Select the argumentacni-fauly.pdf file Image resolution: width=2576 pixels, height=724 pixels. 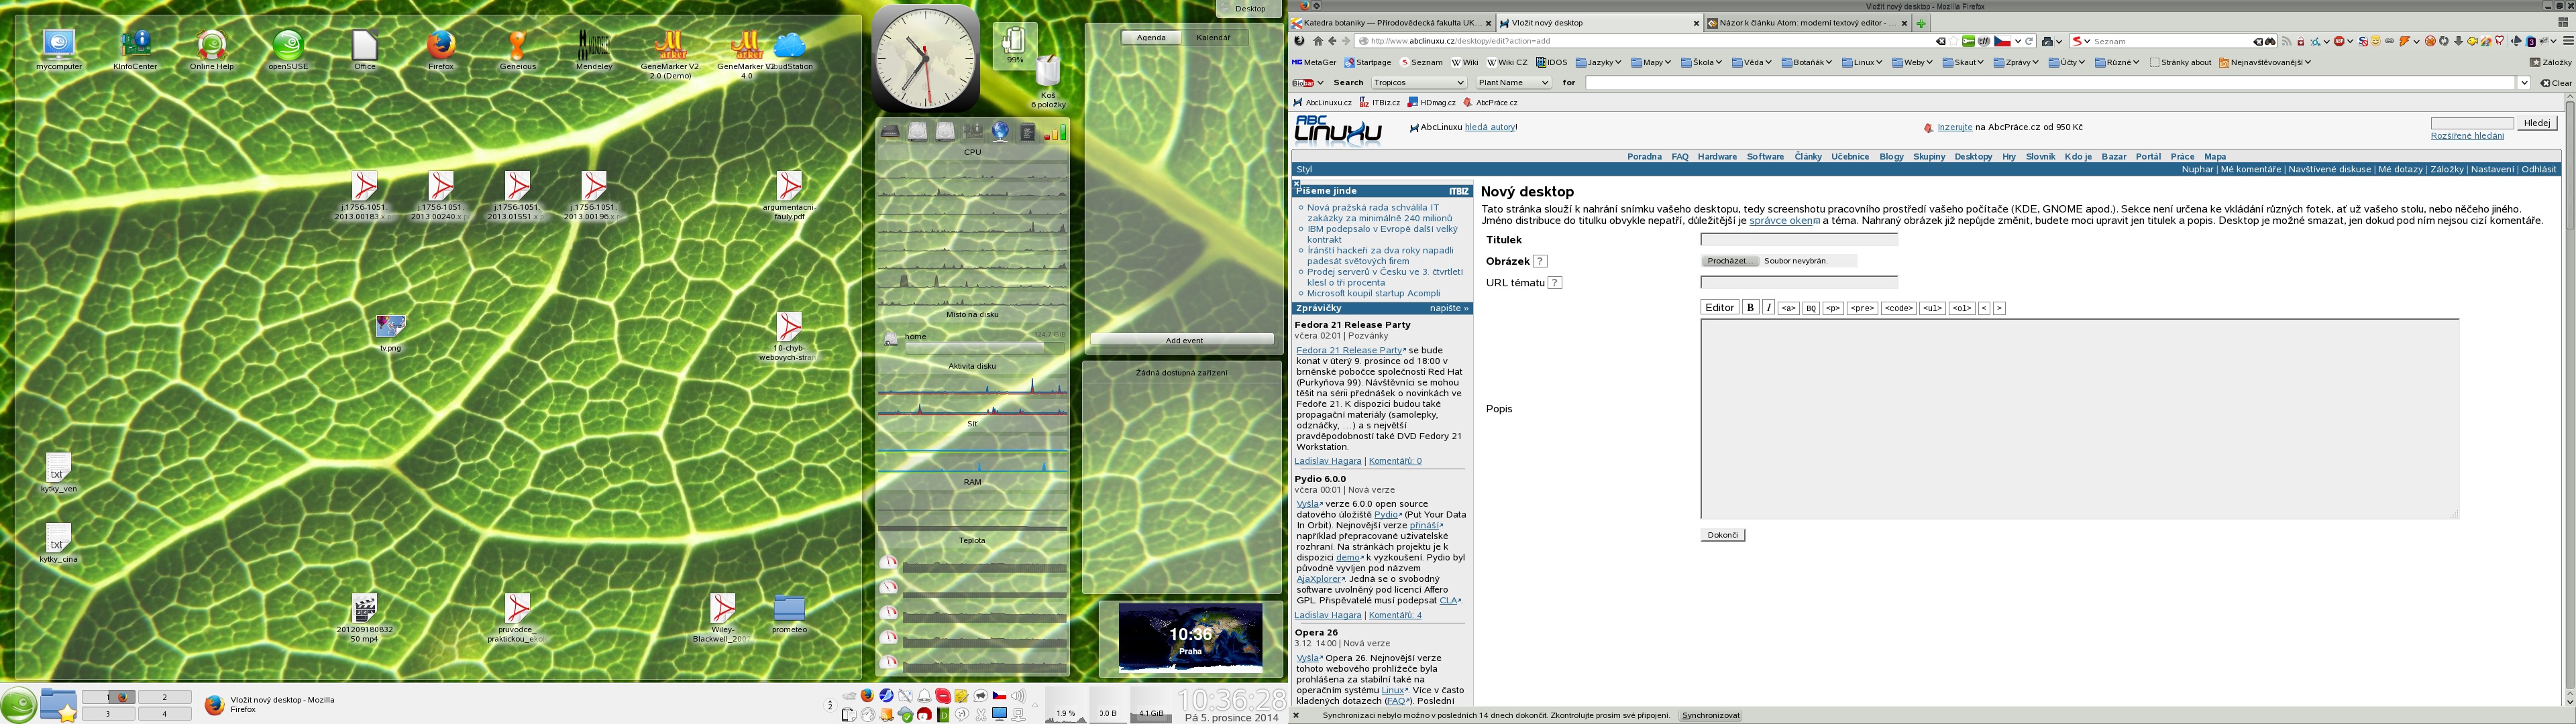click(789, 196)
